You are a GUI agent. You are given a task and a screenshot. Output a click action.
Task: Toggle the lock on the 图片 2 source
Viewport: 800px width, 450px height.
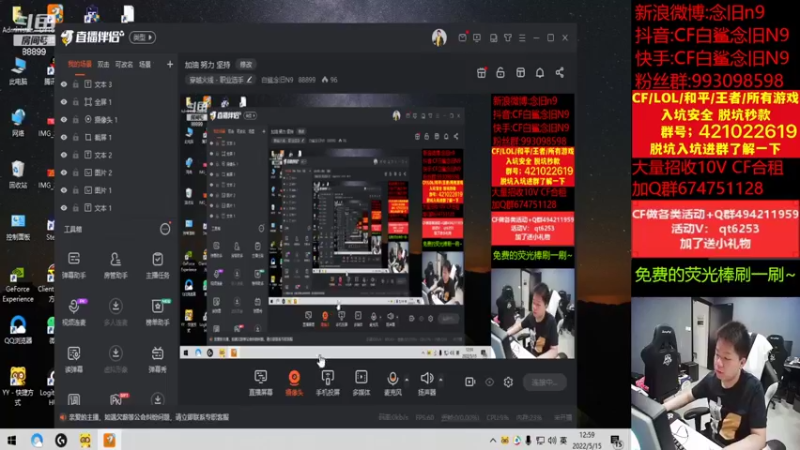[x=76, y=172]
